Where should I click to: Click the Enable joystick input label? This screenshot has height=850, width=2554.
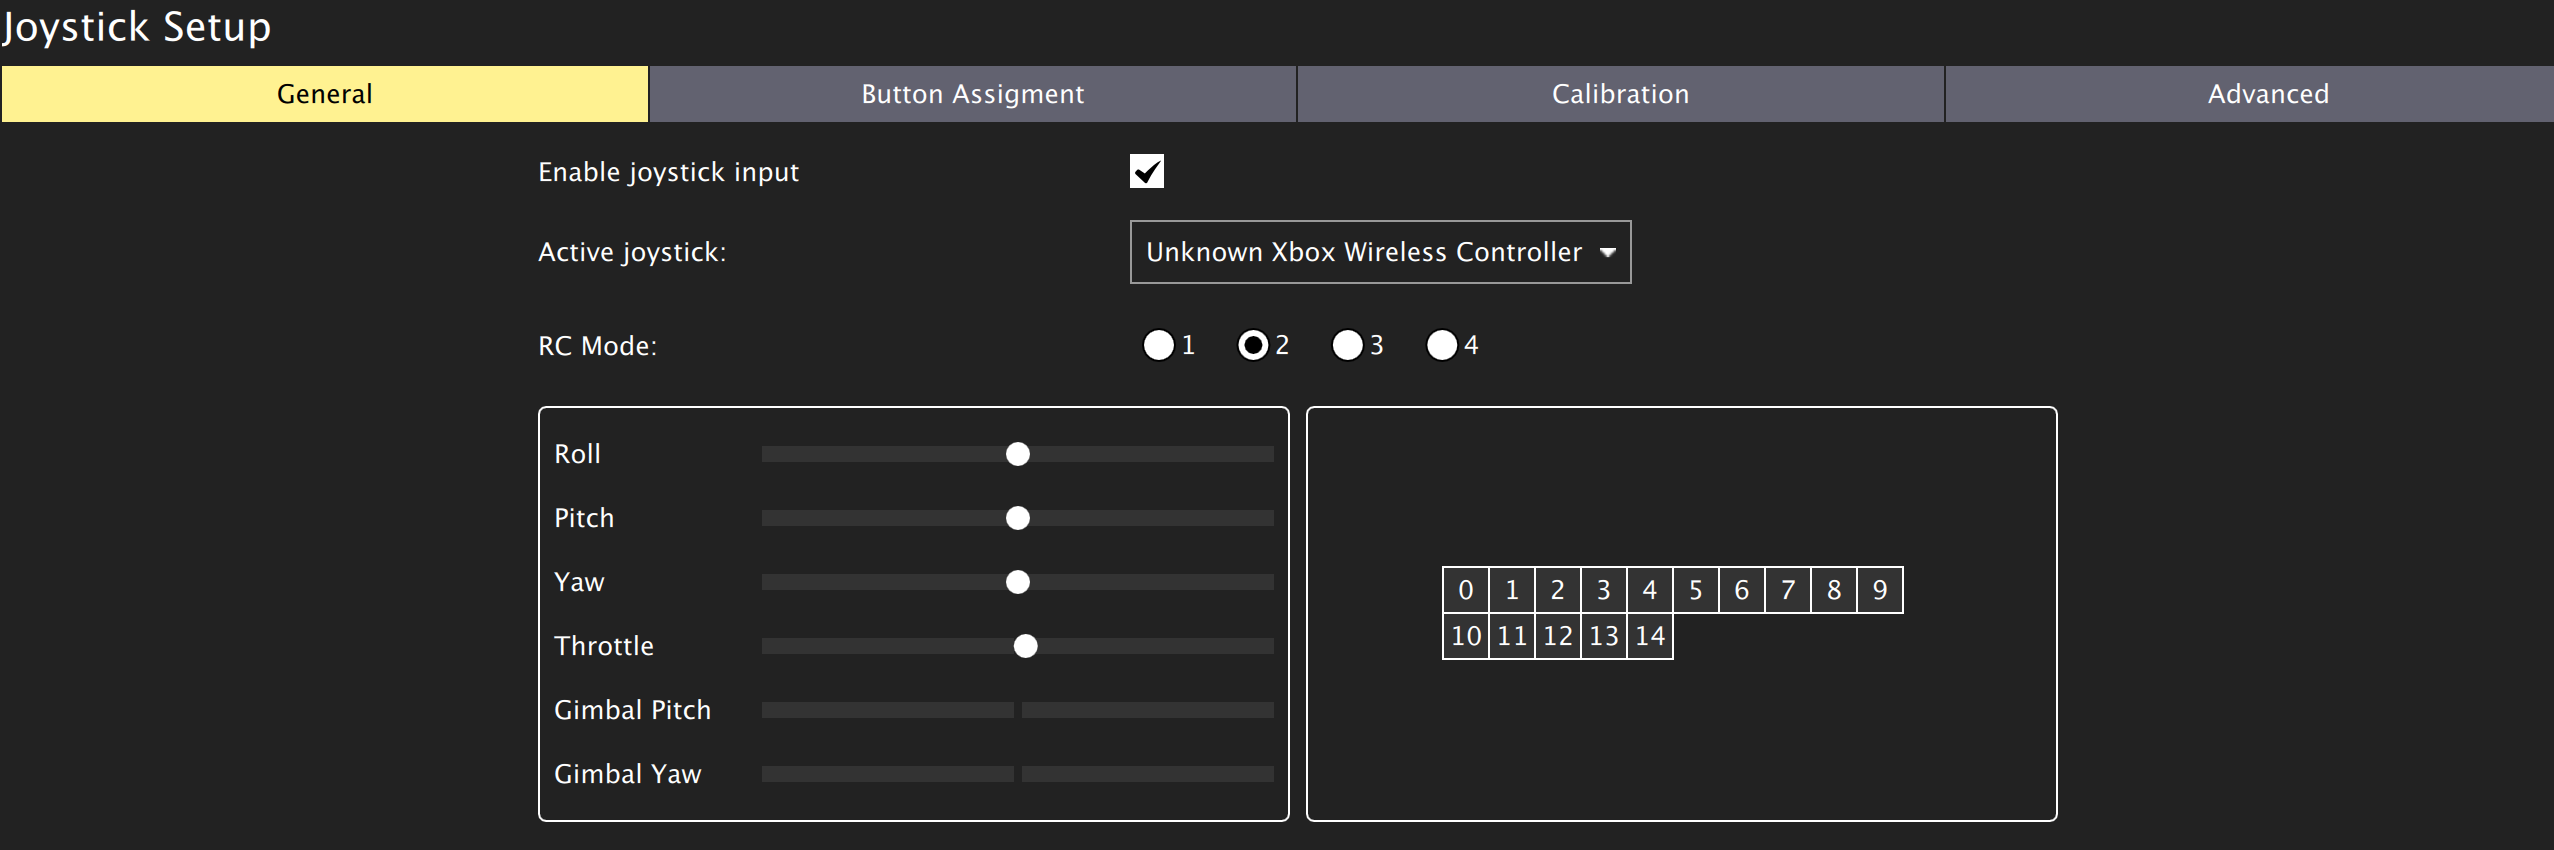(669, 172)
